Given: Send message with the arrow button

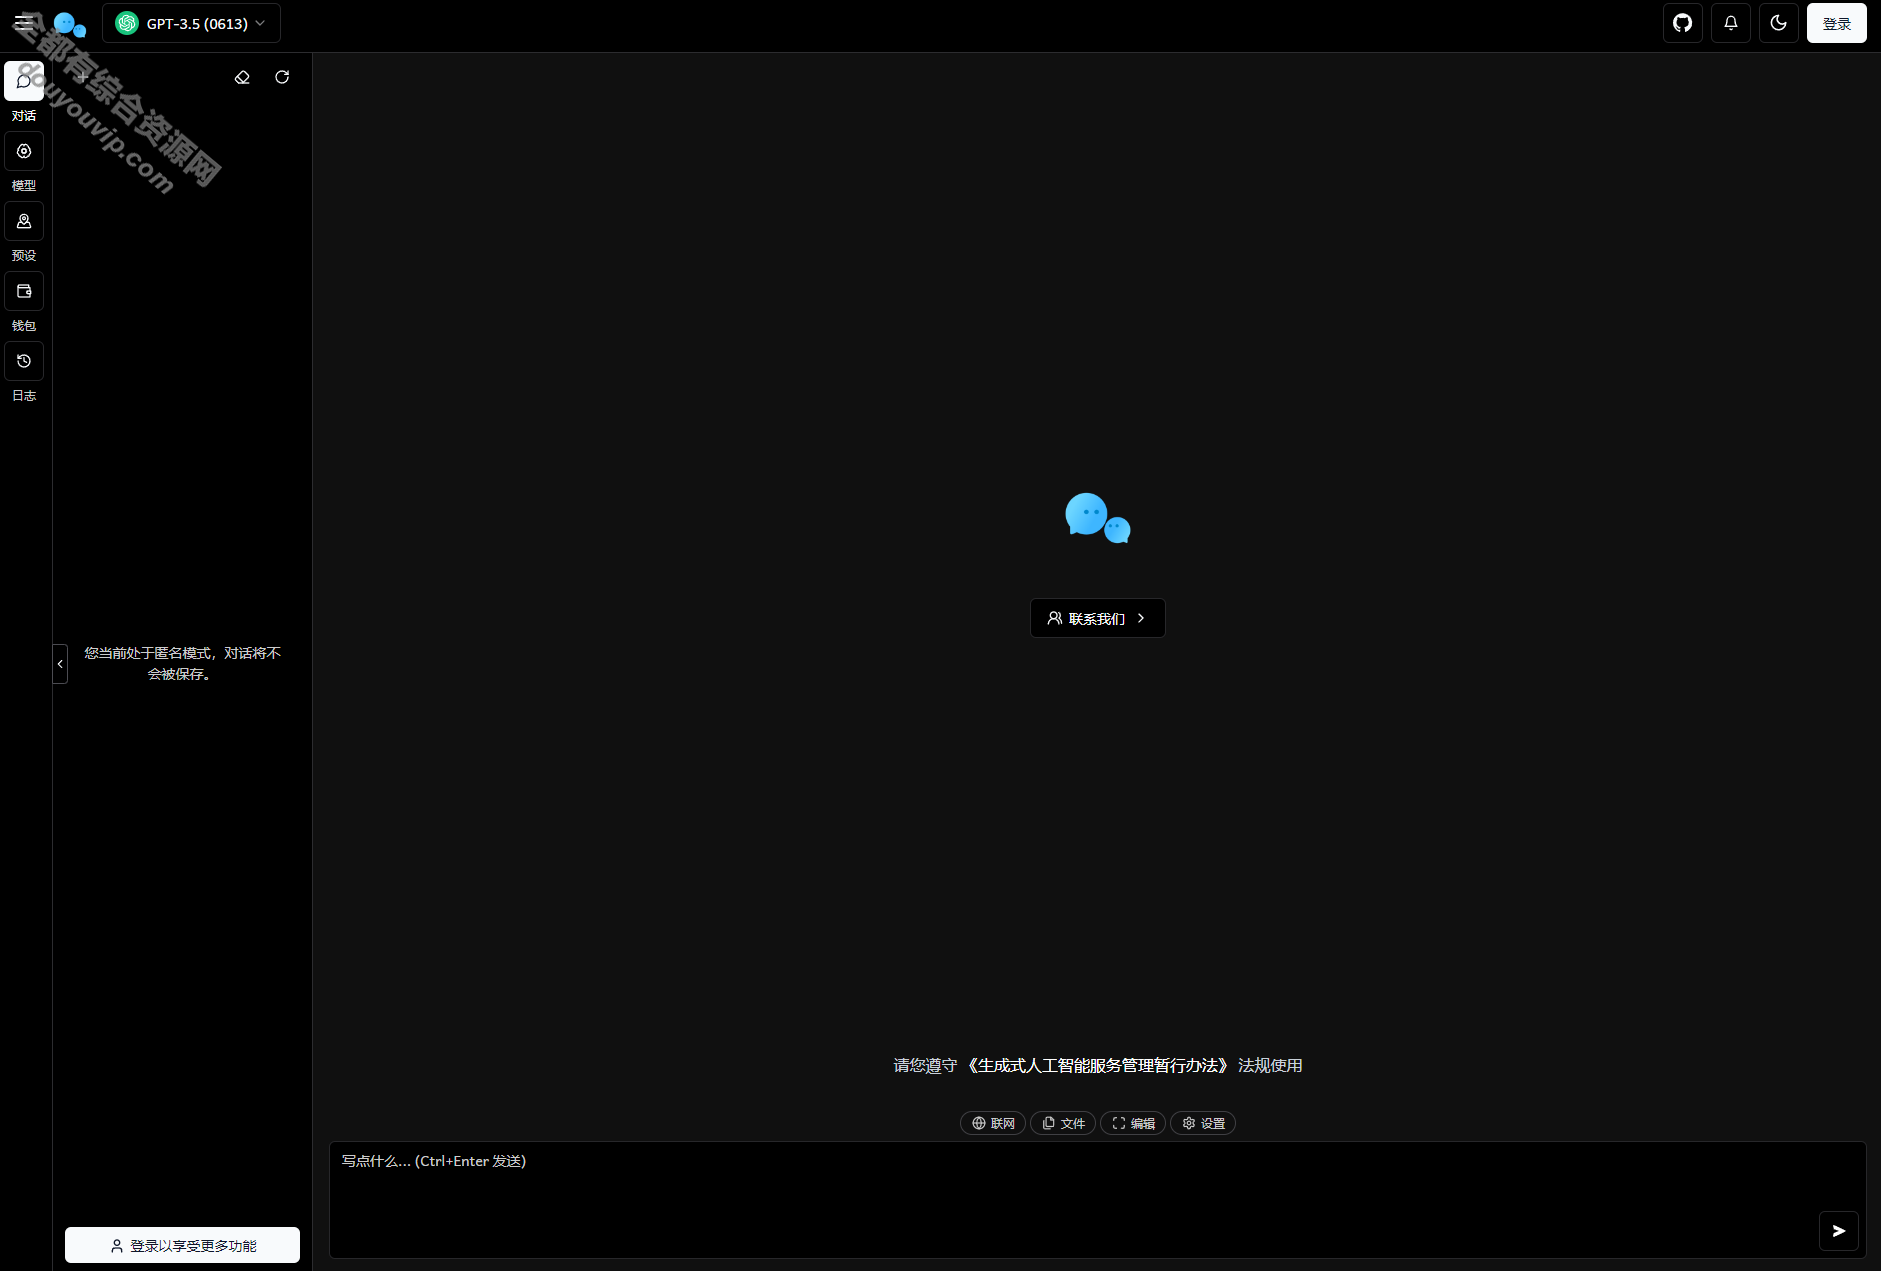Looking at the screenshot, I should click(x=1838, y=1231).
